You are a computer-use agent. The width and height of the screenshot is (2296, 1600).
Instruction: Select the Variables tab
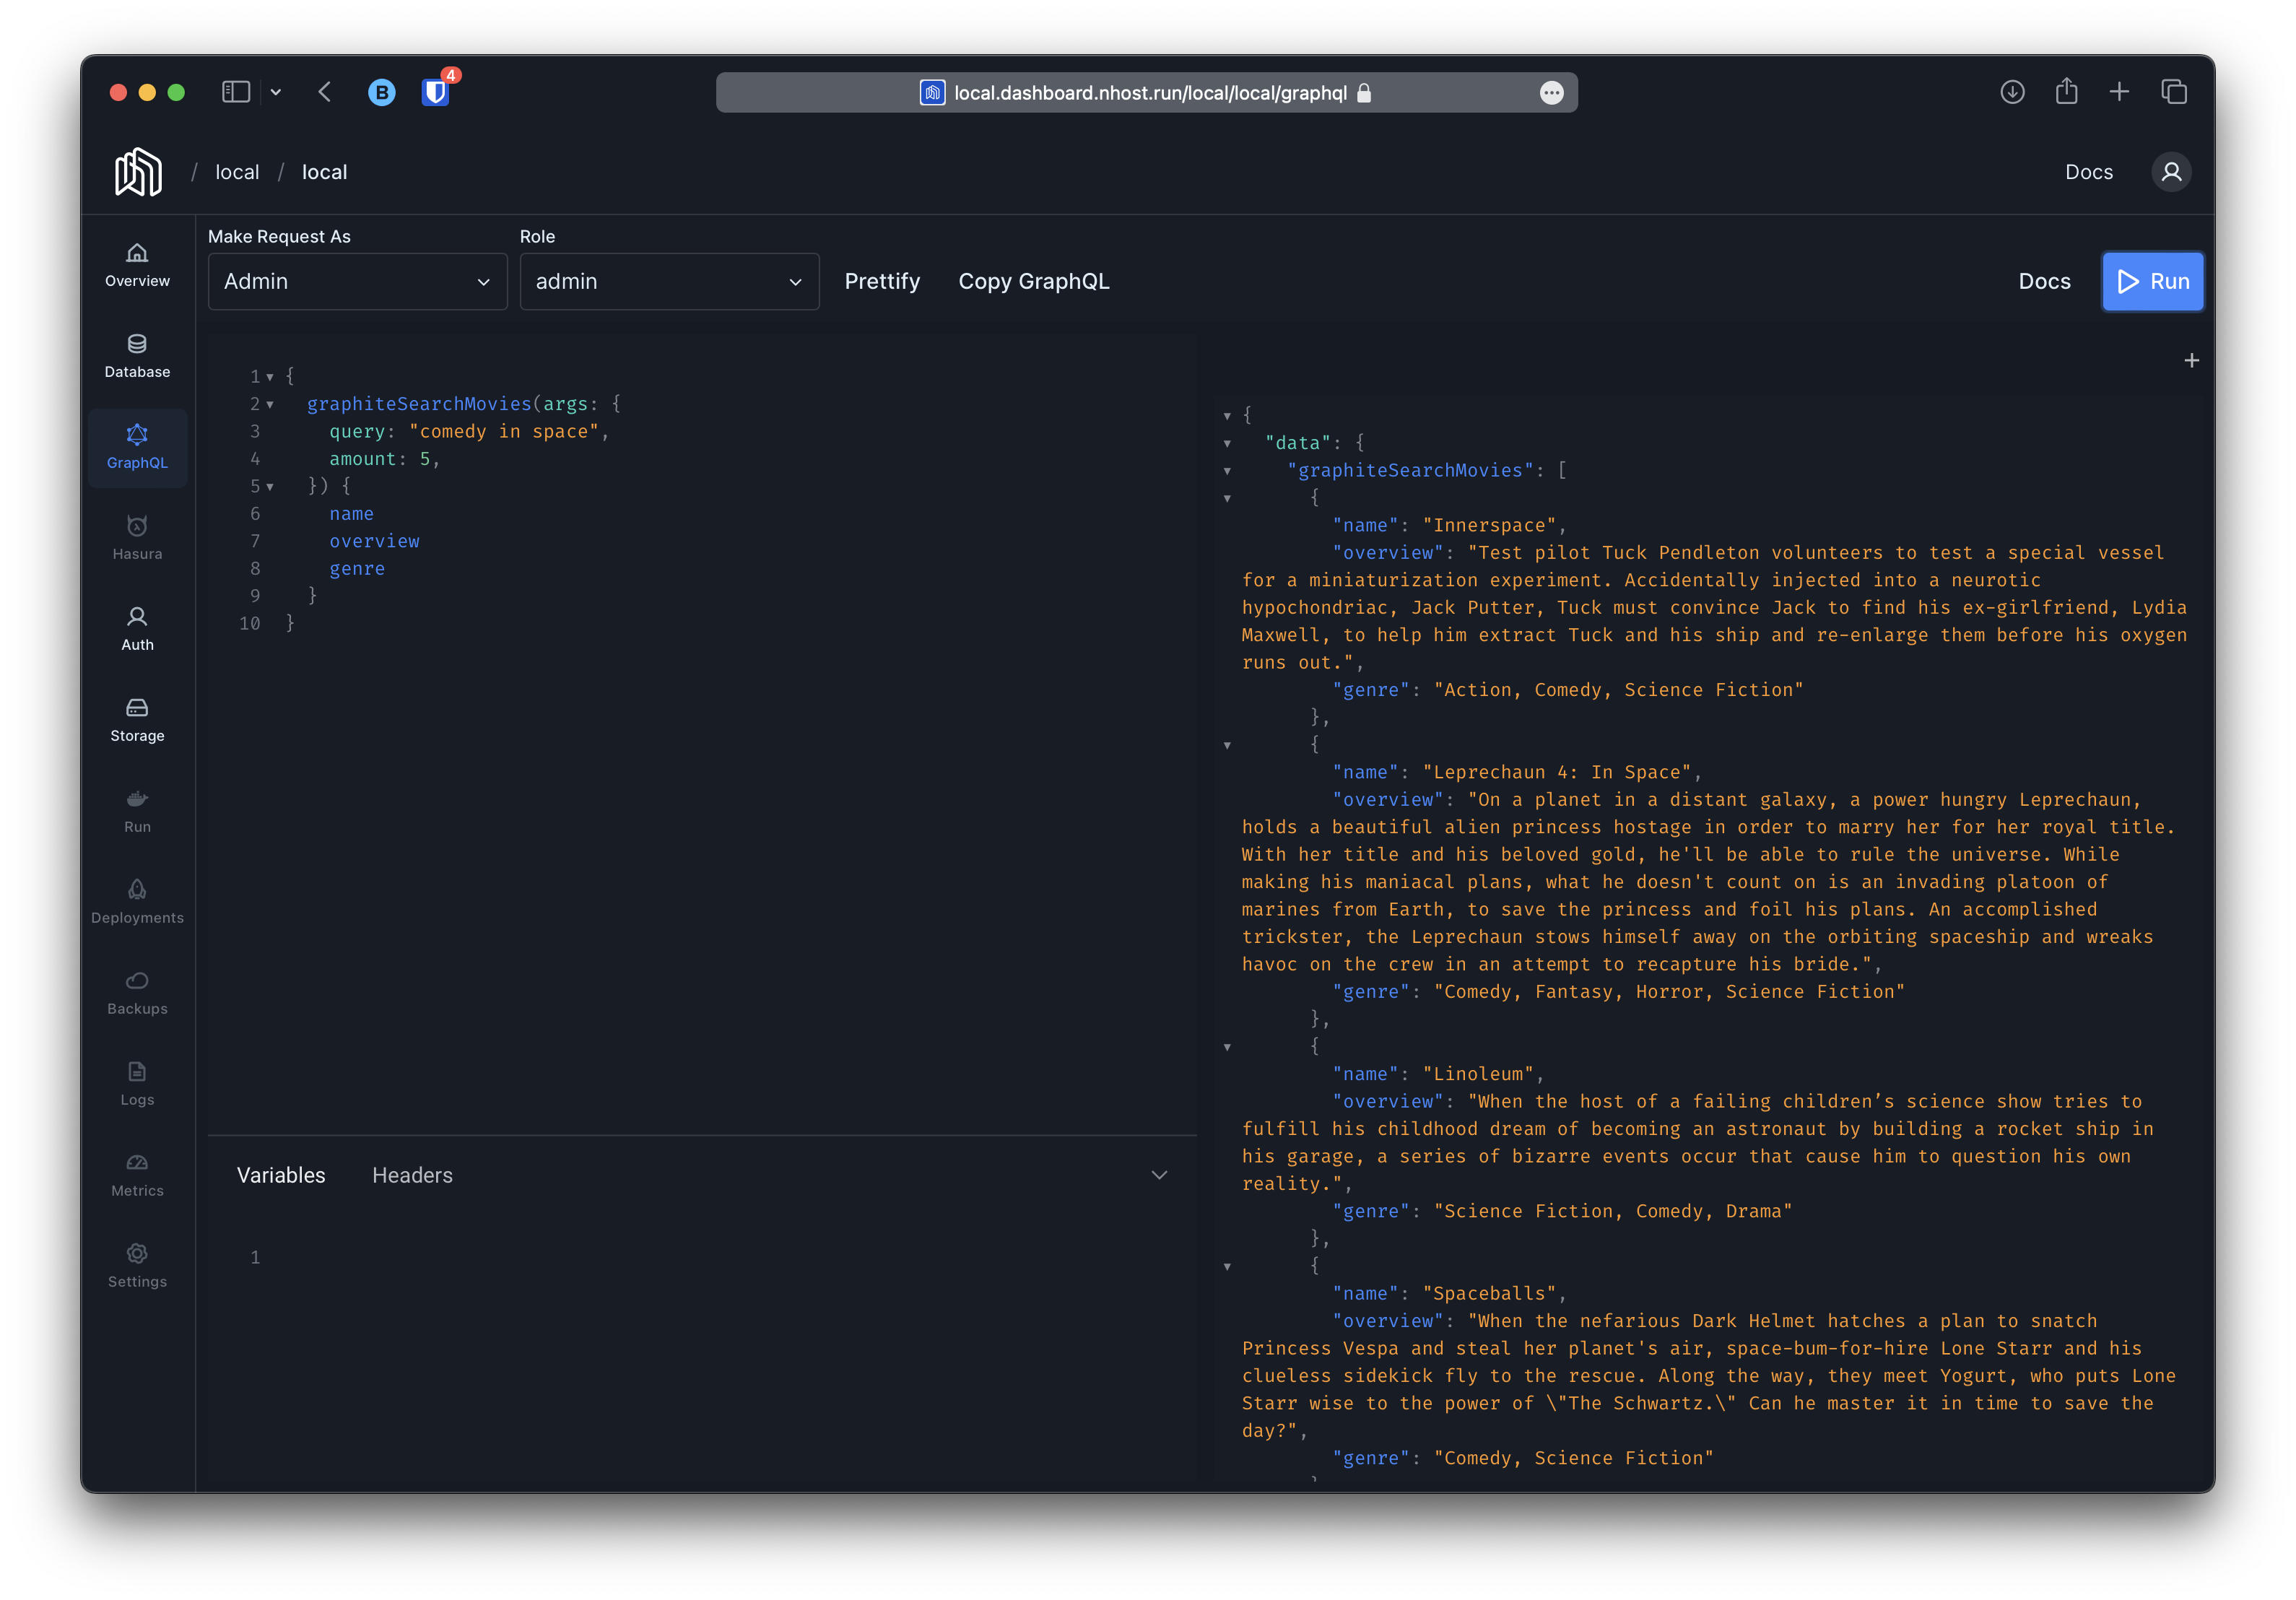click(281, 1175)
